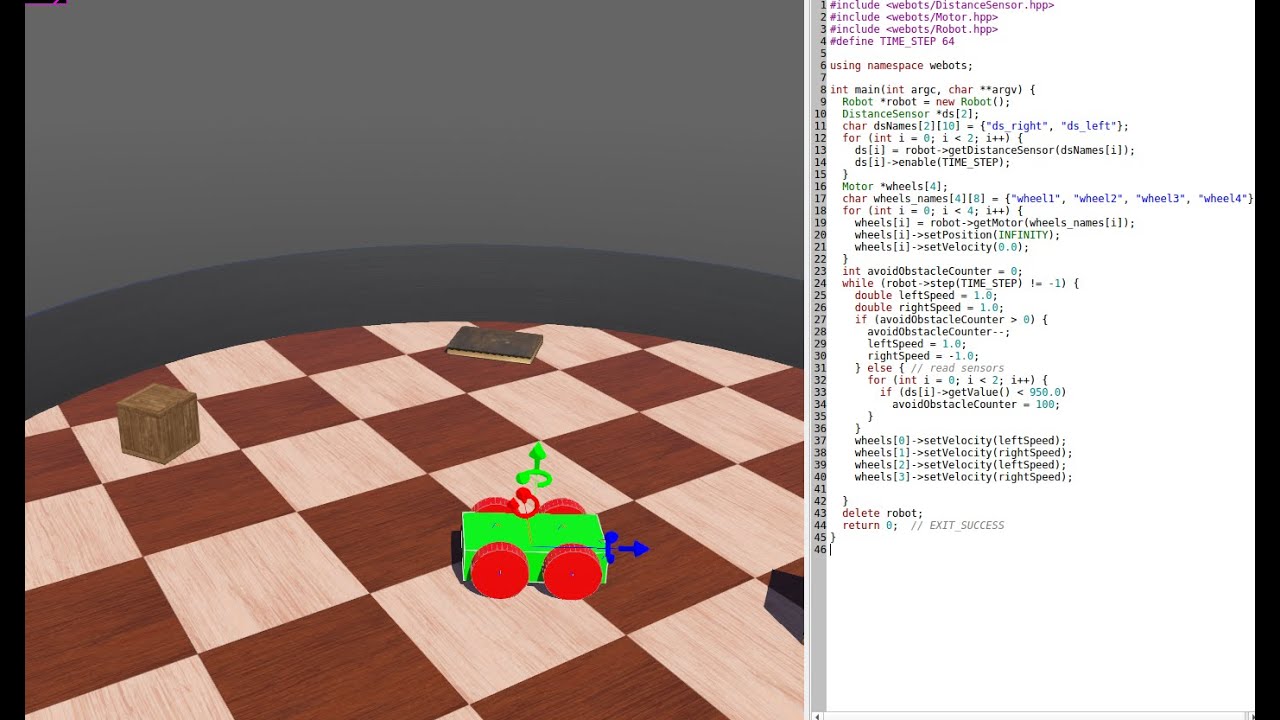Click the dsNames array declaration line
1280x720 pixels.
pos(985,126)
